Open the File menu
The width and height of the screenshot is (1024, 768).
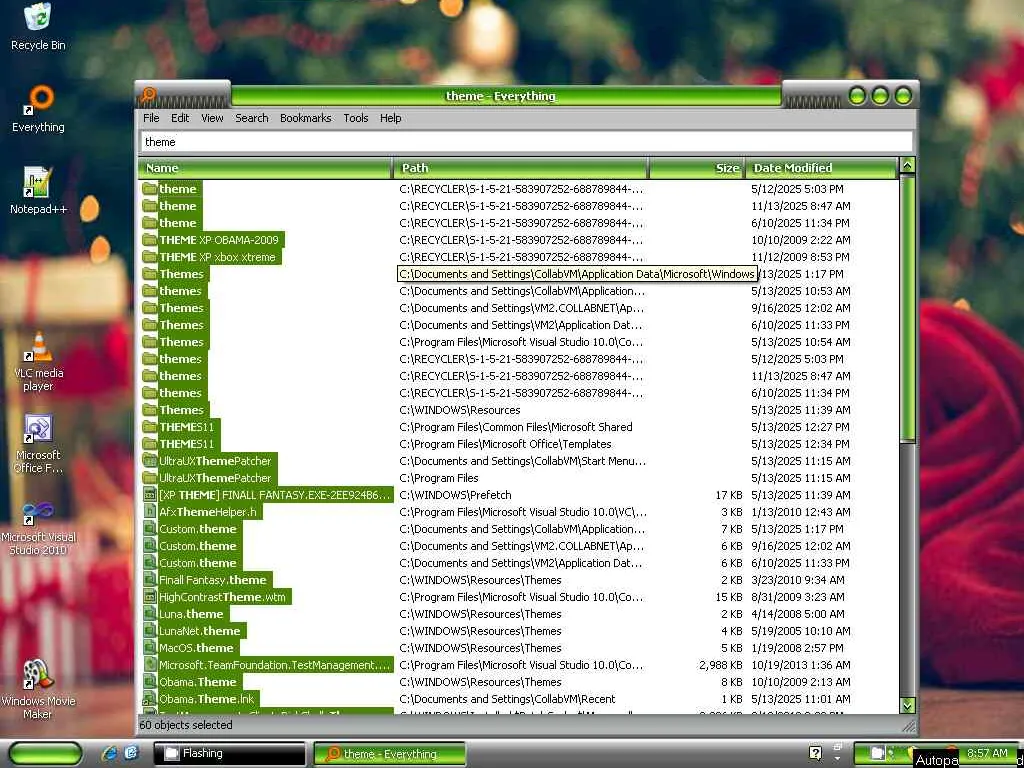pyautogui.click(x=151, y=118)
